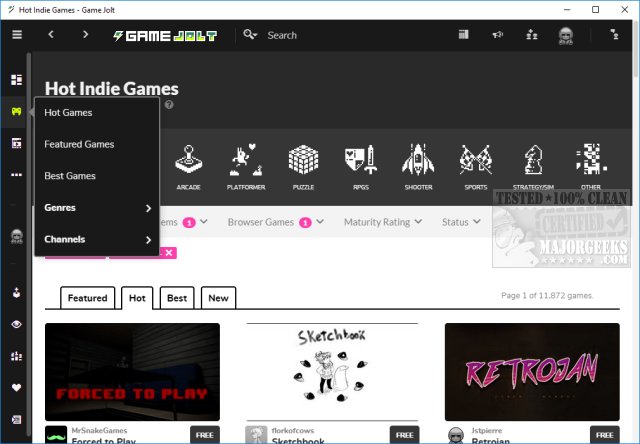Open the three-dots sidebar icon
Viewport: 640px width, 444px height.
16,175
